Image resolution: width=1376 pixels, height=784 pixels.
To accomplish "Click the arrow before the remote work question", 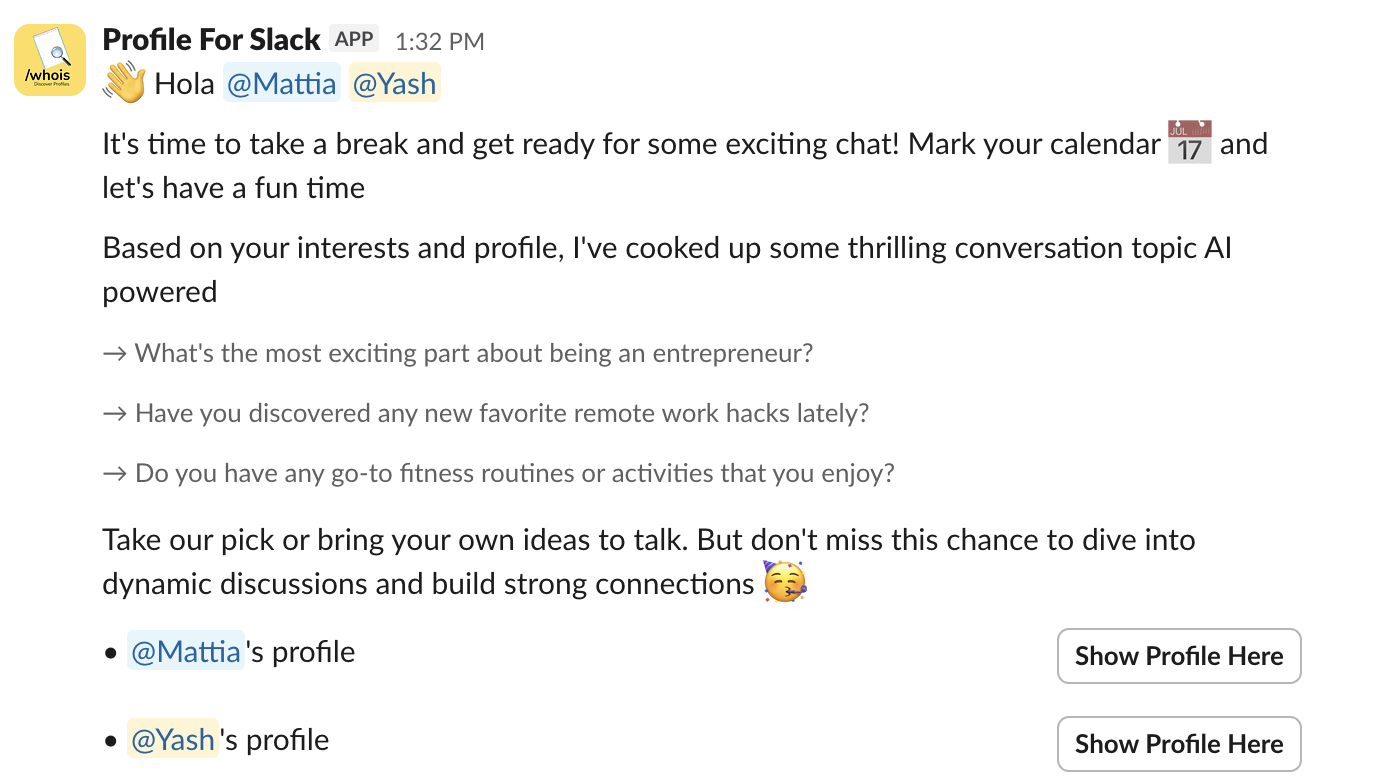I will pos(115,412).
